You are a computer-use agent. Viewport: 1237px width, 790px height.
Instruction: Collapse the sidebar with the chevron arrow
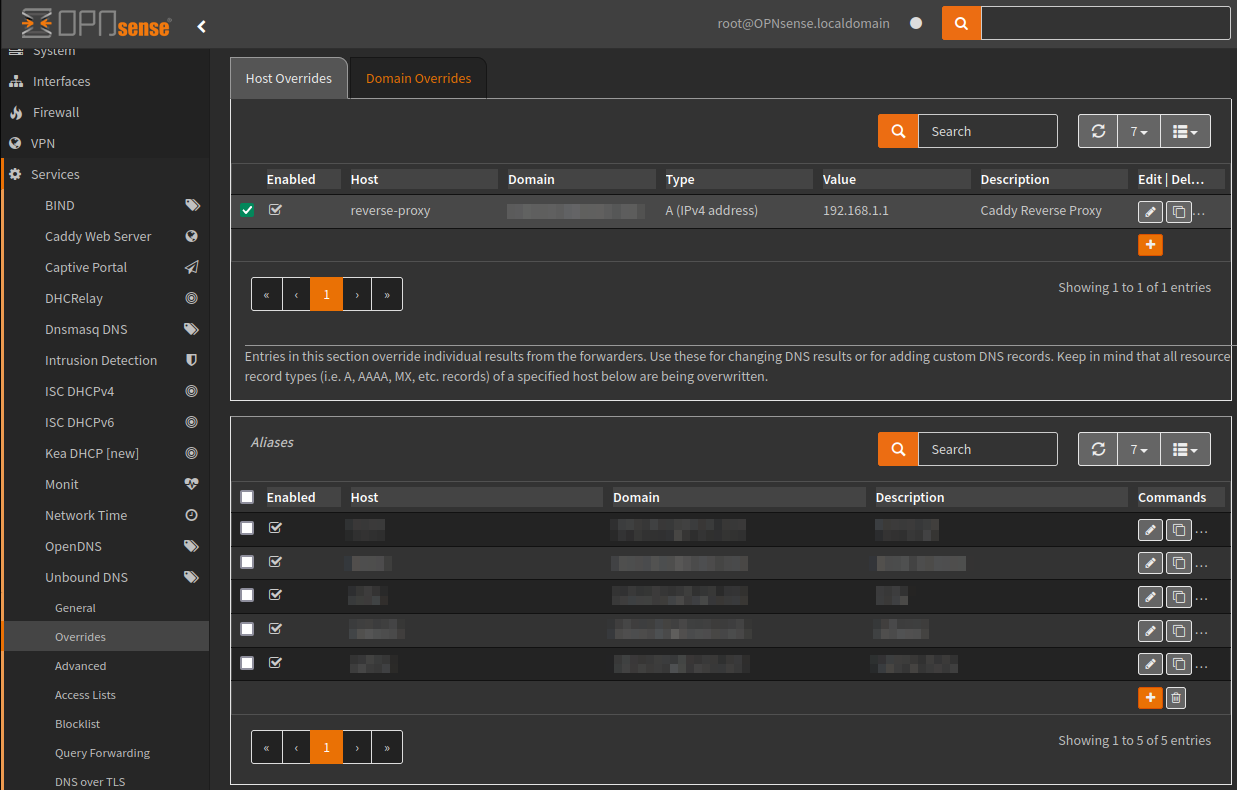click(201, 26)
